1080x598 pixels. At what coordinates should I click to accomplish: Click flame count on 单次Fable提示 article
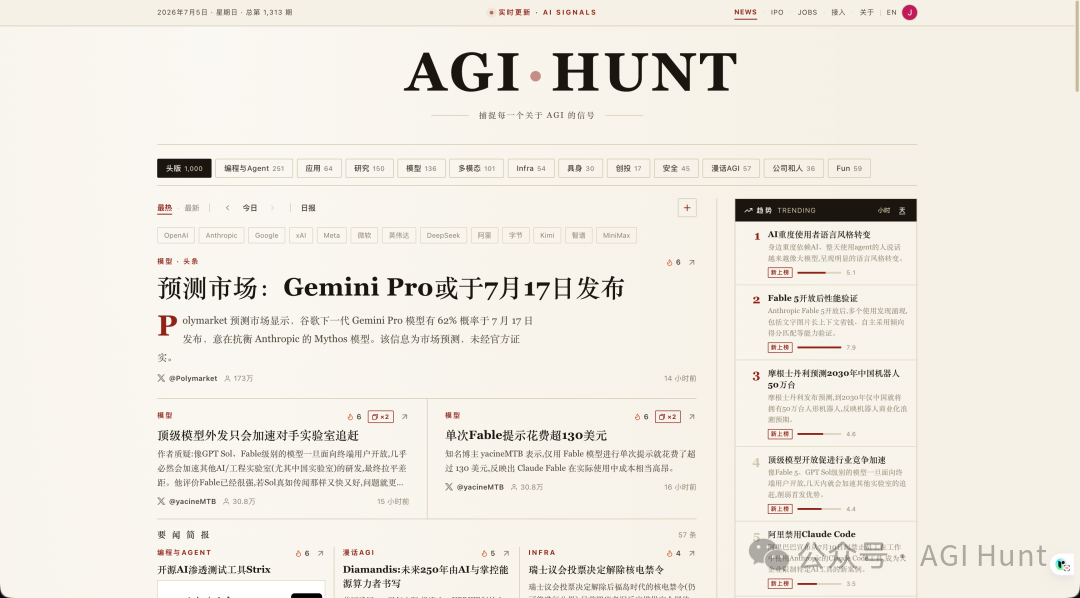click(x=641, y=417)
